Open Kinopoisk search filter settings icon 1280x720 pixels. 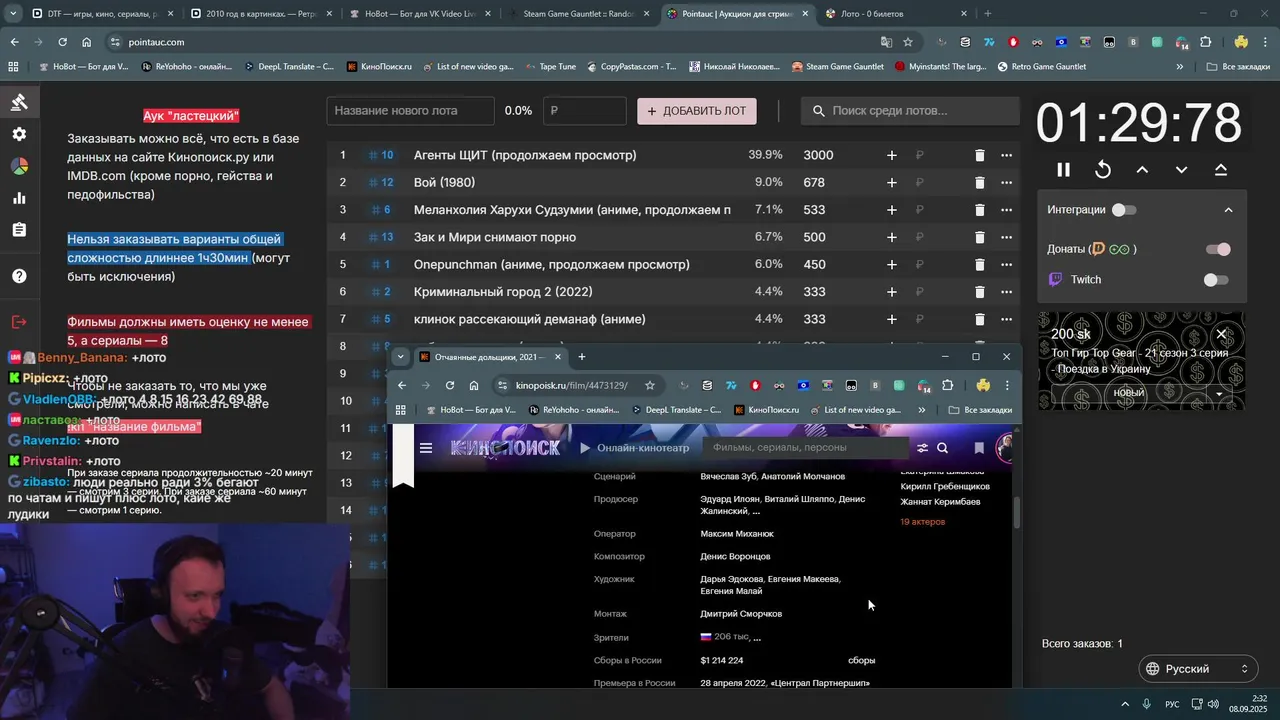pyautogui.click(x=922, y=448)
